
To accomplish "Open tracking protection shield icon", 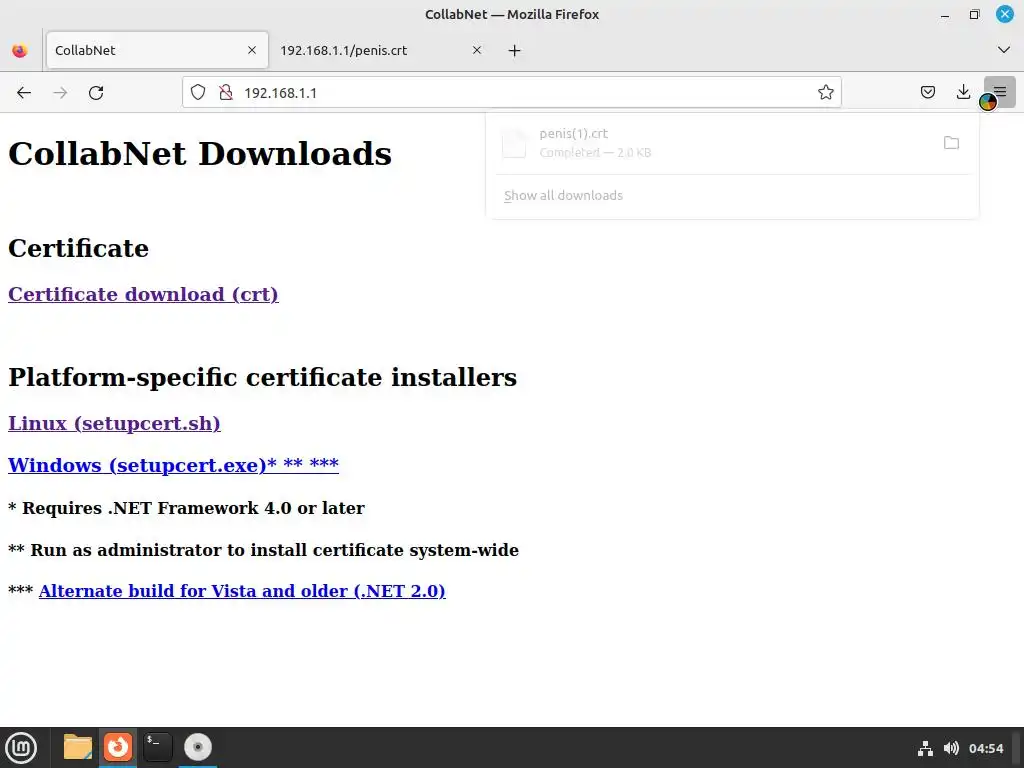I will (x=198, y=93).
